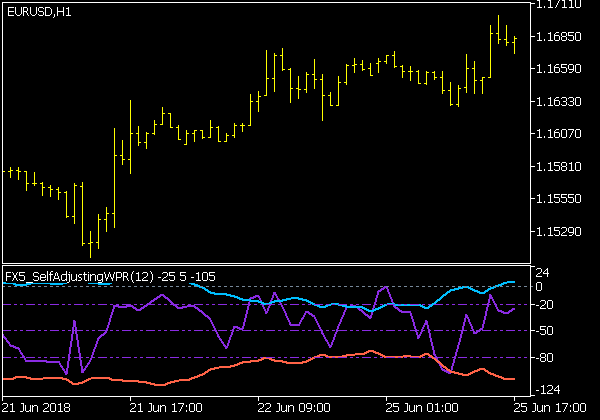Click the 1.16070 price scale label
The width and height of the screenshot is (600, 420).
coord(561,134)
